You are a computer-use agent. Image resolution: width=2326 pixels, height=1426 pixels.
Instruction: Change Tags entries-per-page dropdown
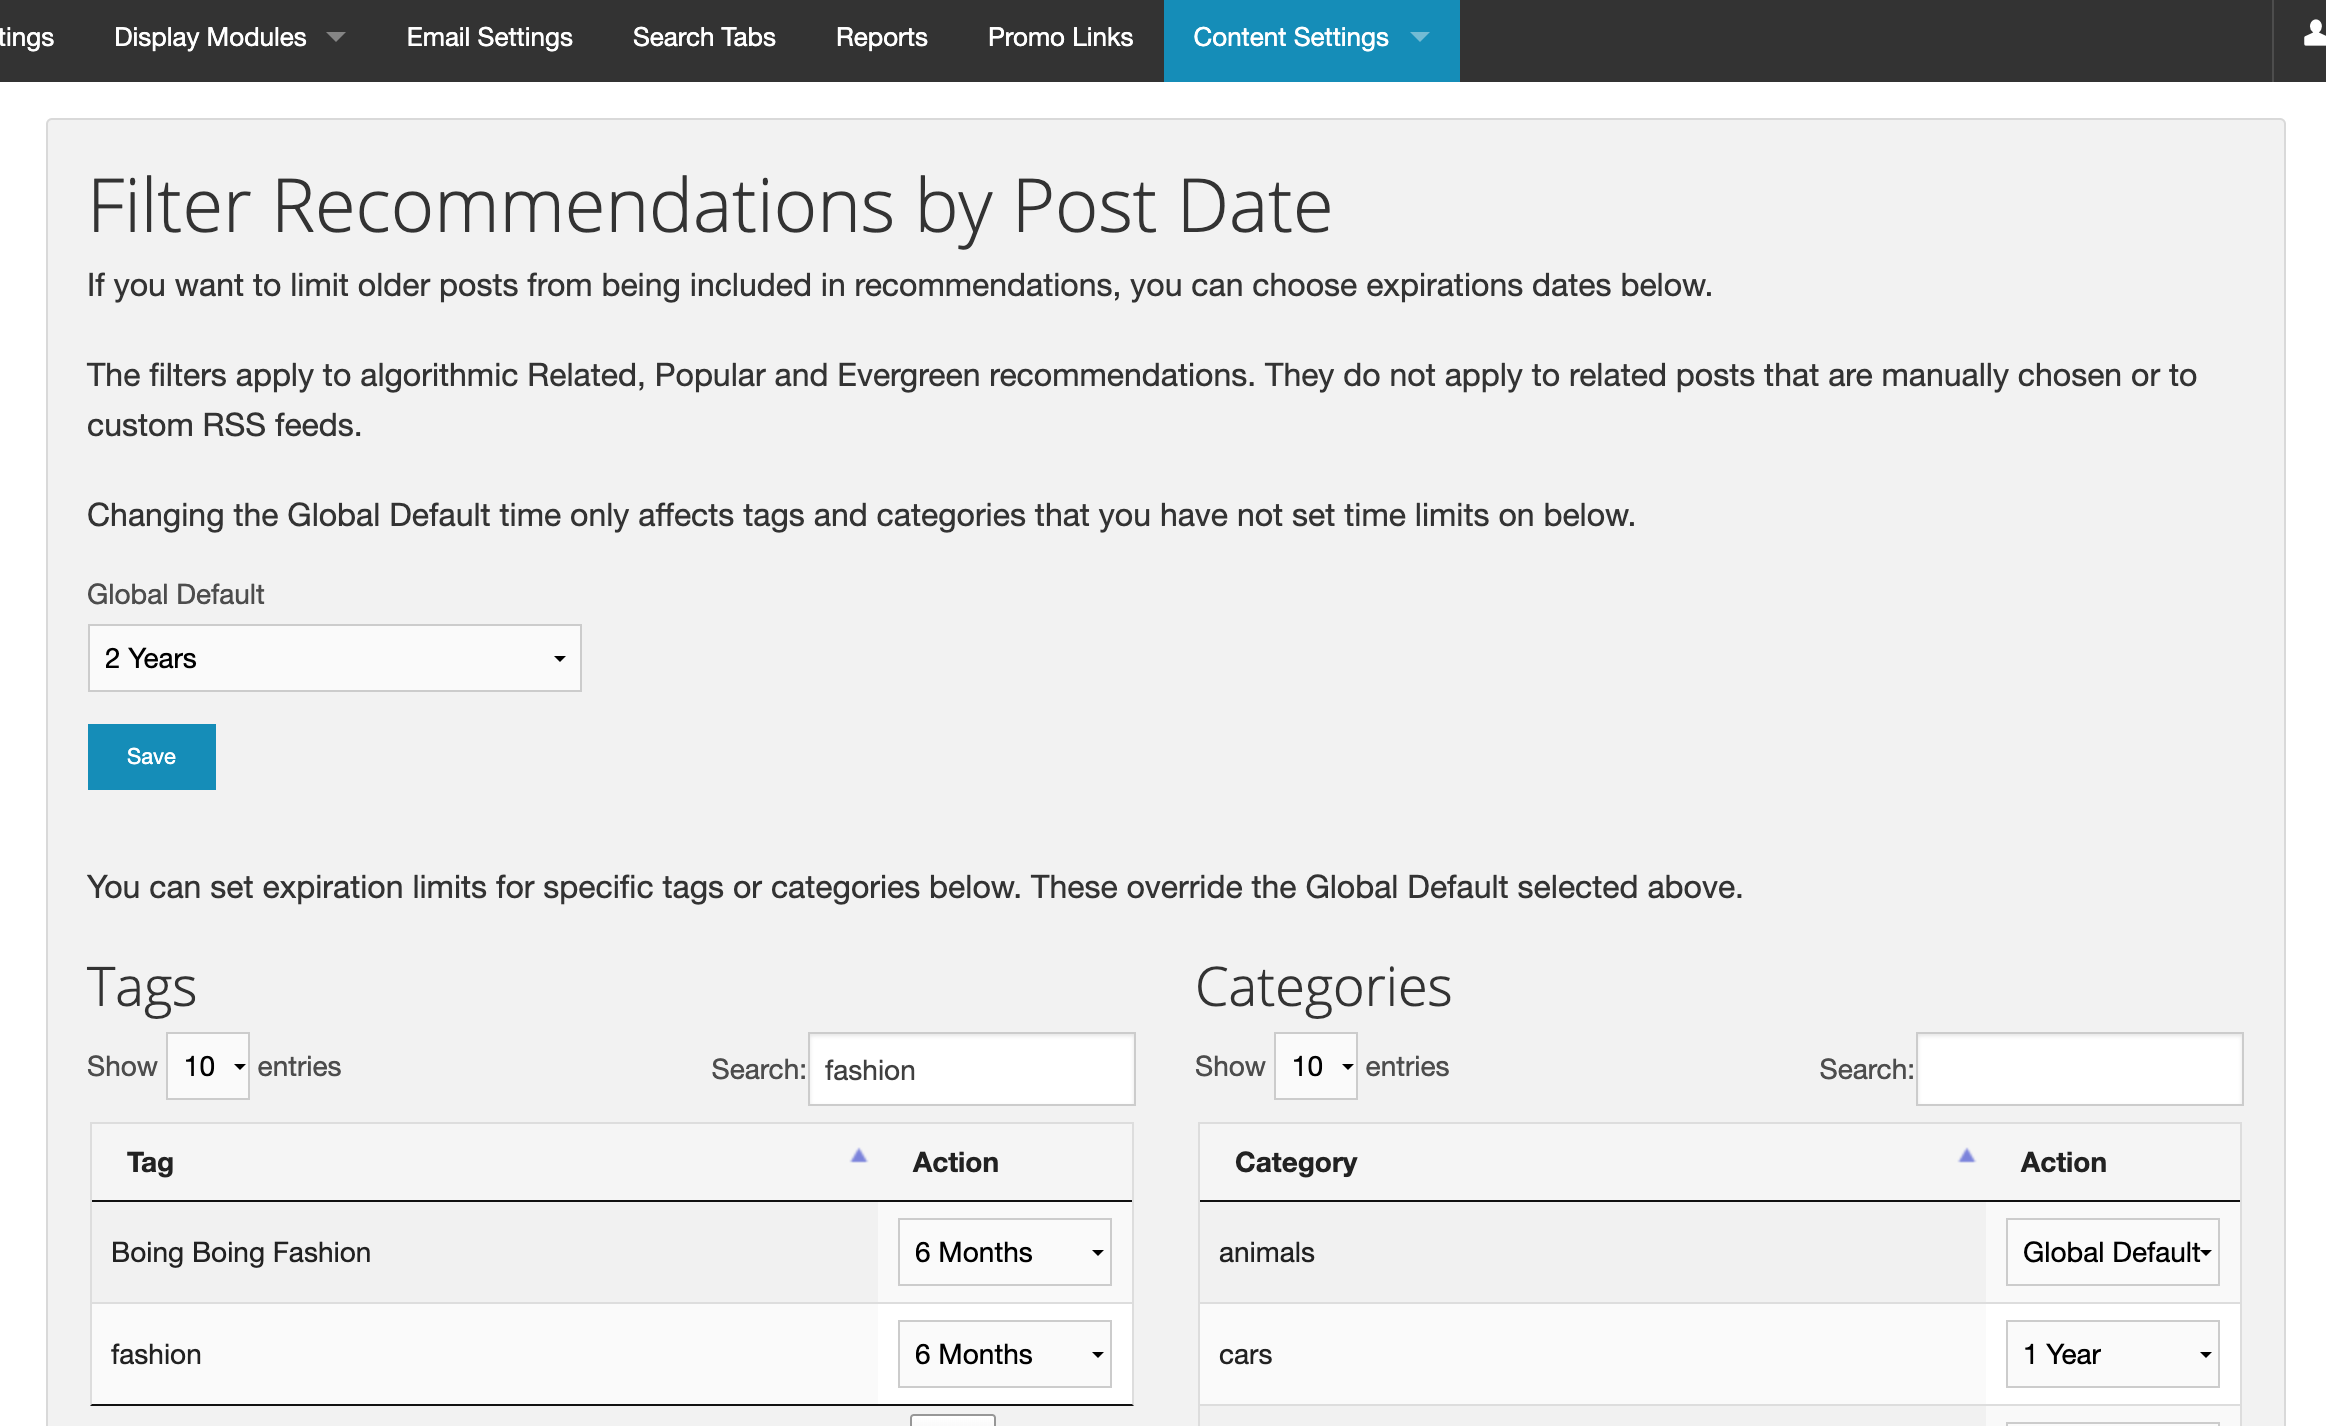207,1066
